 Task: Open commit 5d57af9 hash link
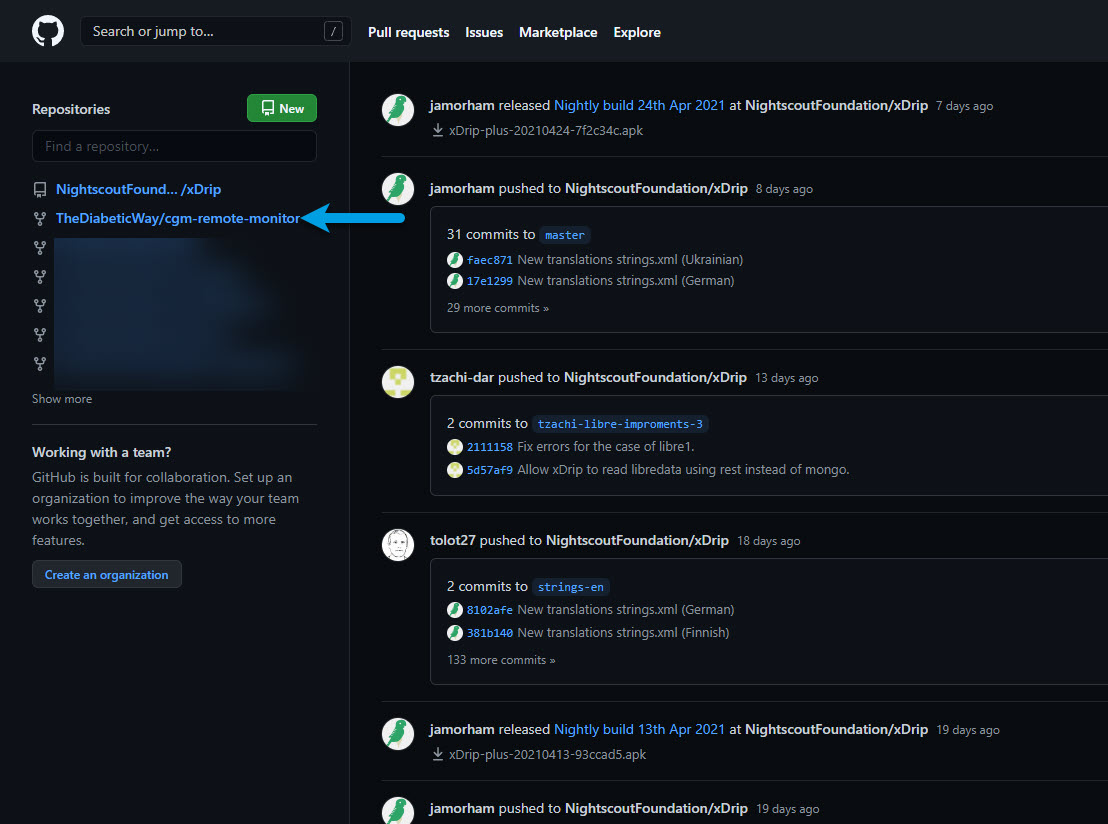pyautogui.click(x=489, y=470)
